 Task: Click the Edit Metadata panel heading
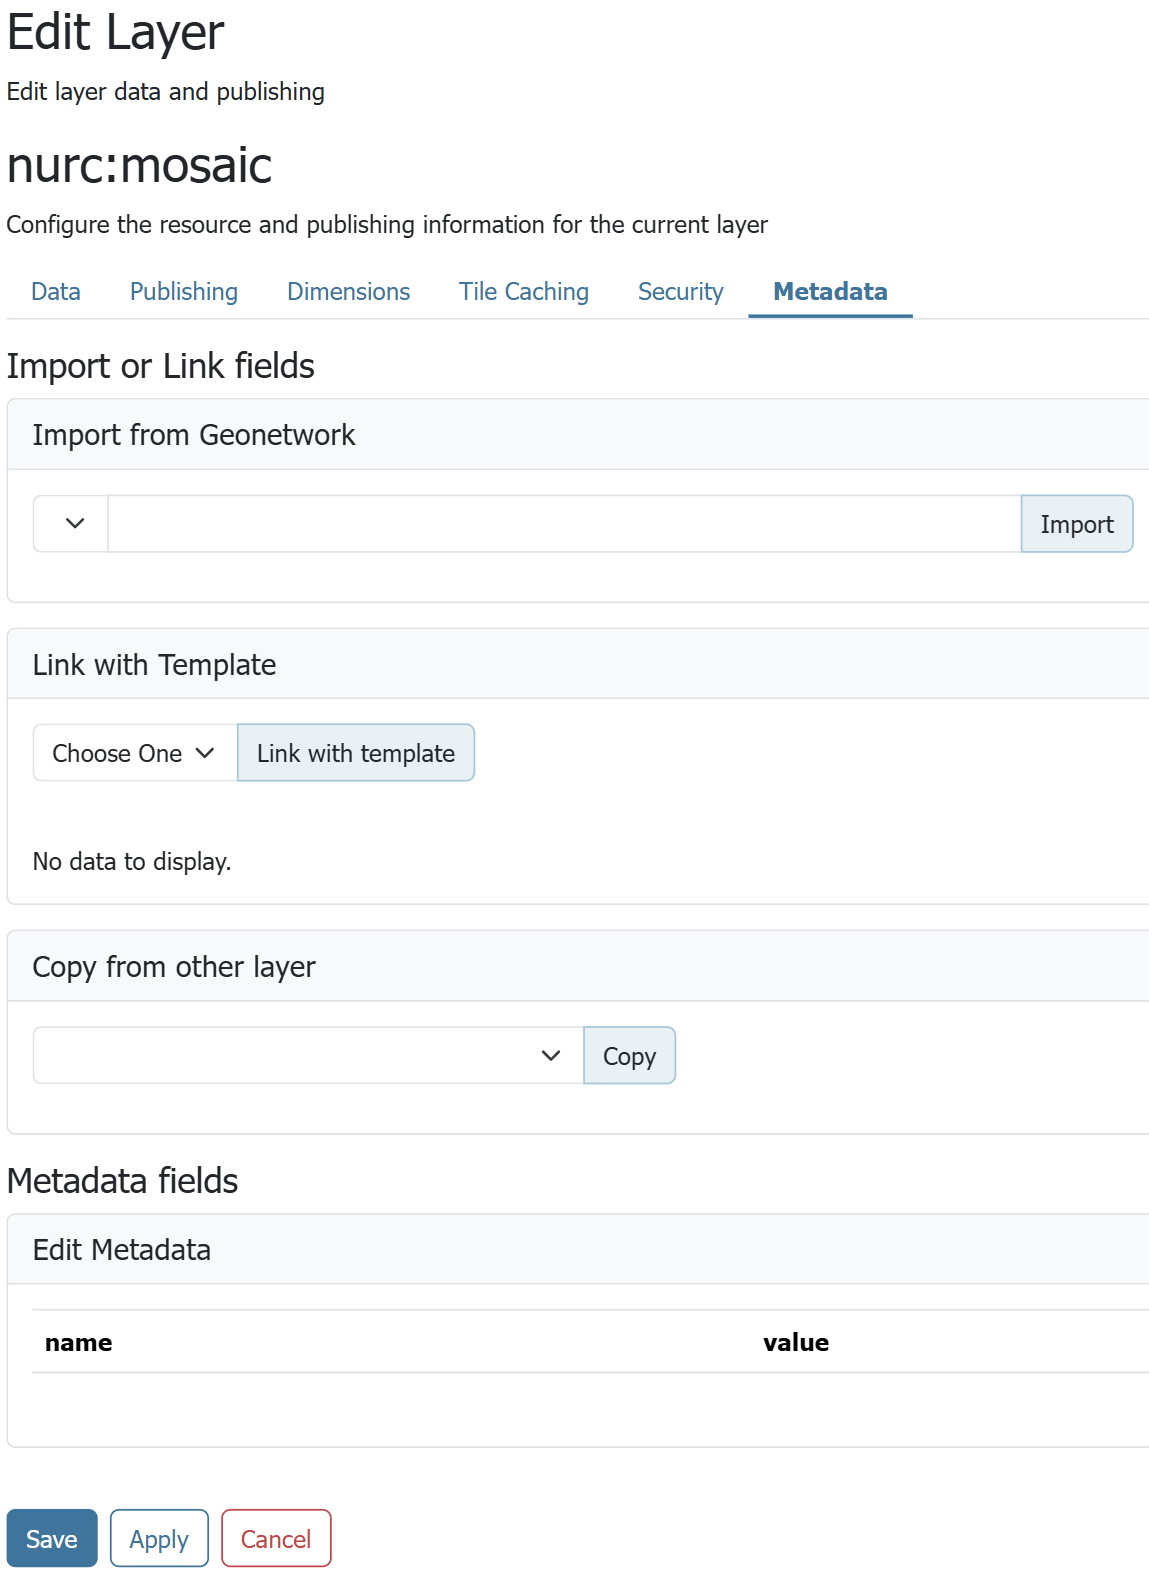(x=122, y=1250)
